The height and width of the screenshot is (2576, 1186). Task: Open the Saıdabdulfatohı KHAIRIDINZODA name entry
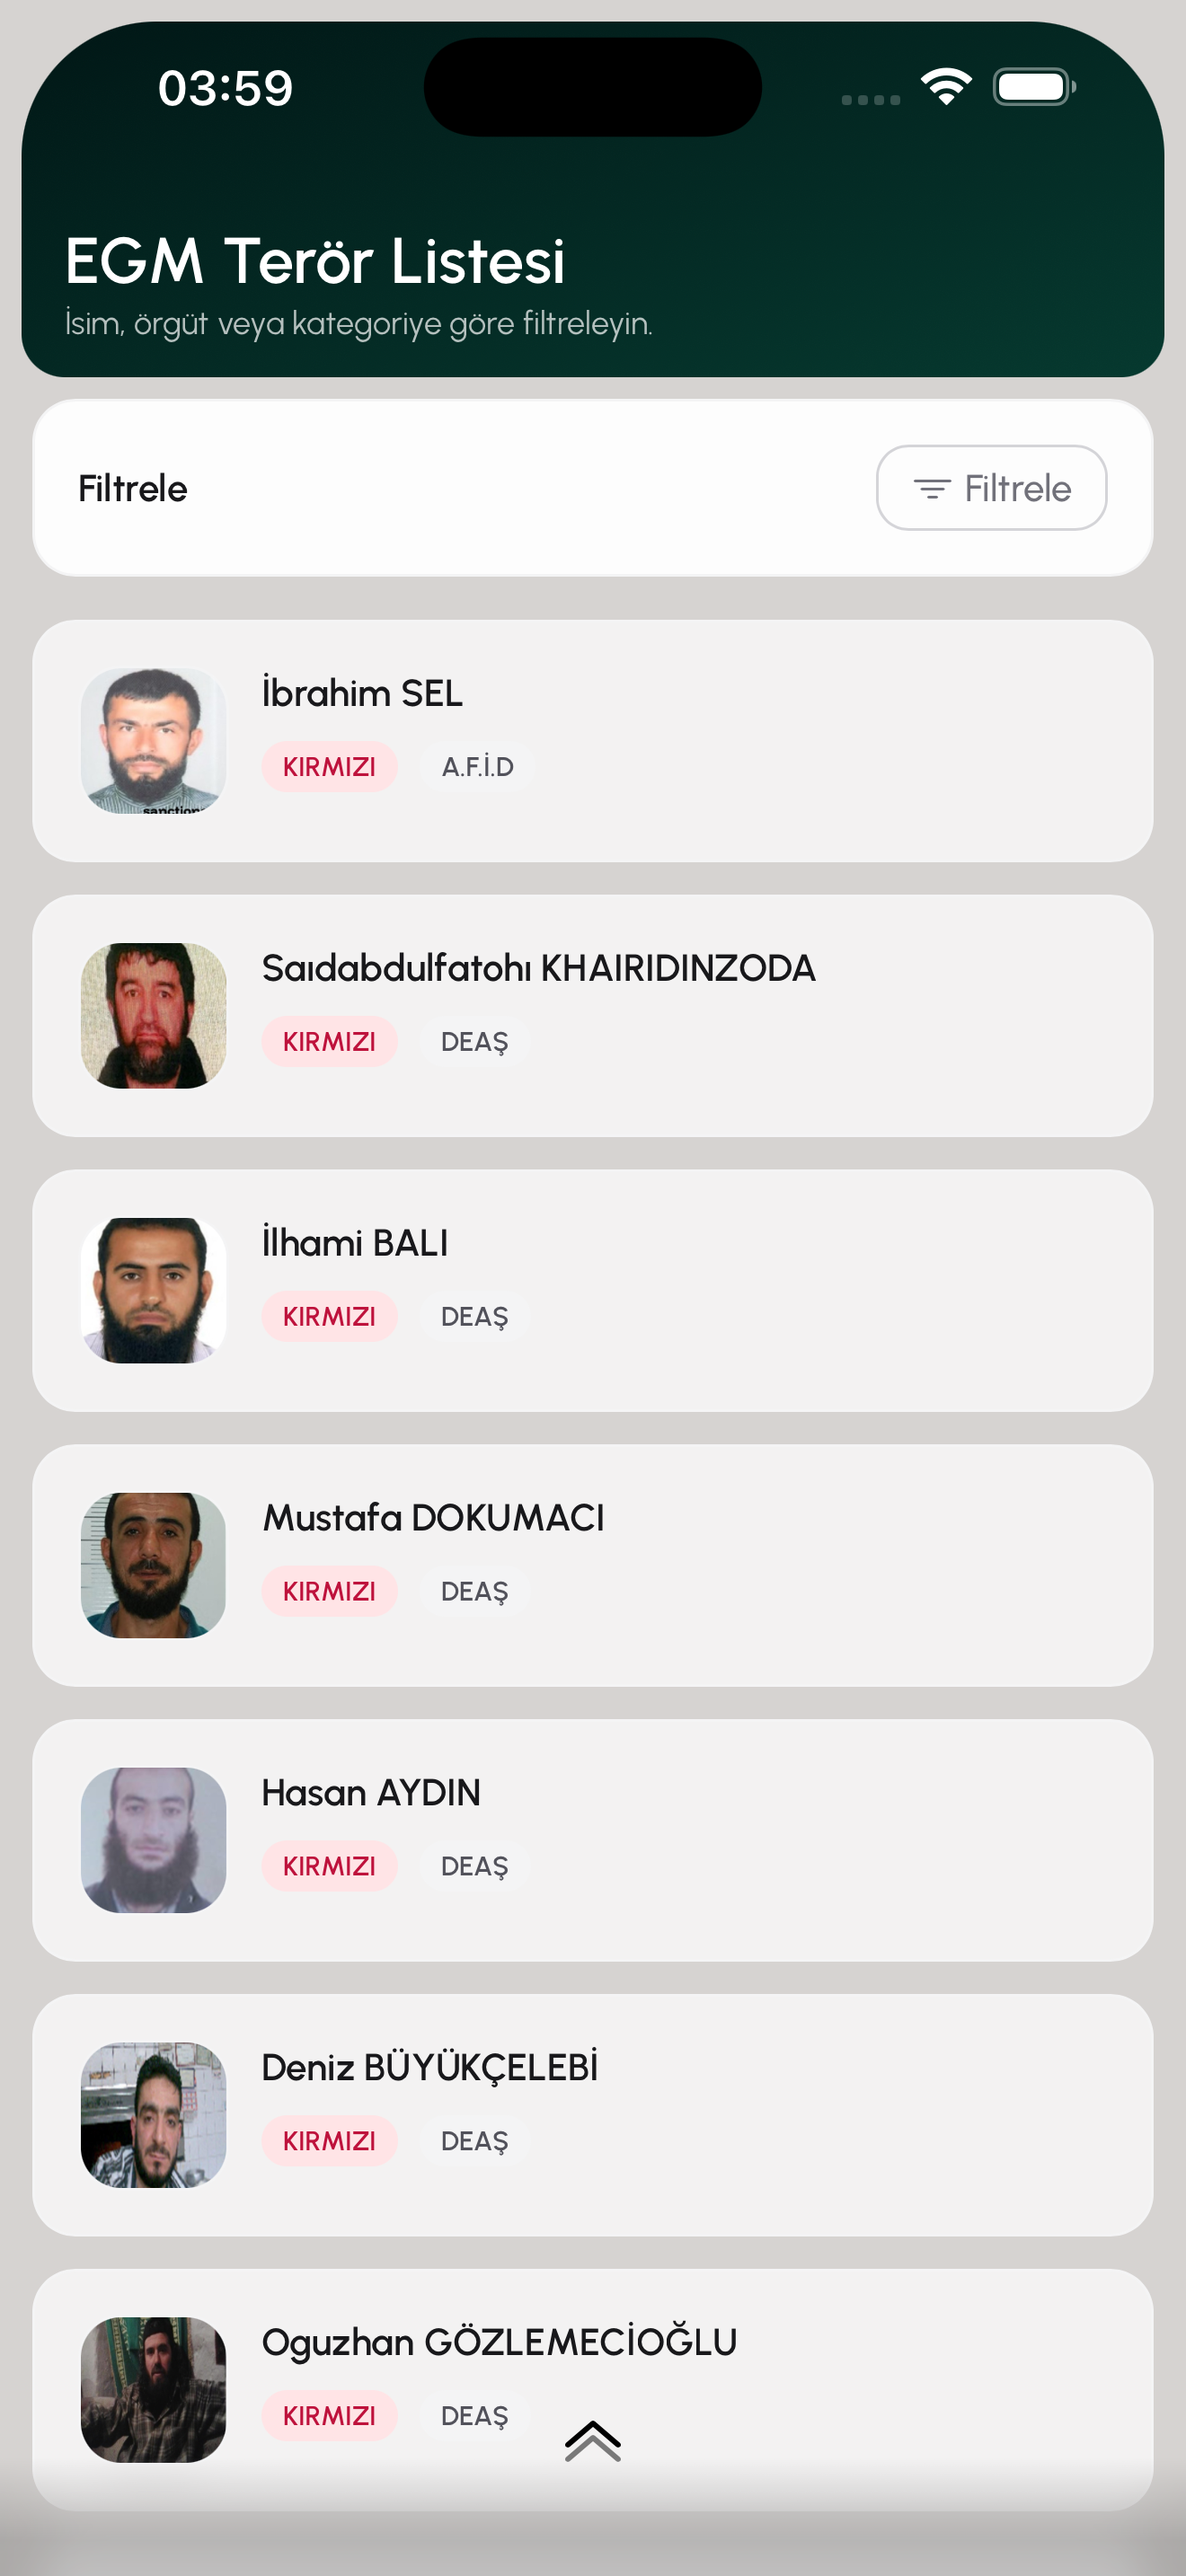(x=538, y=968)
